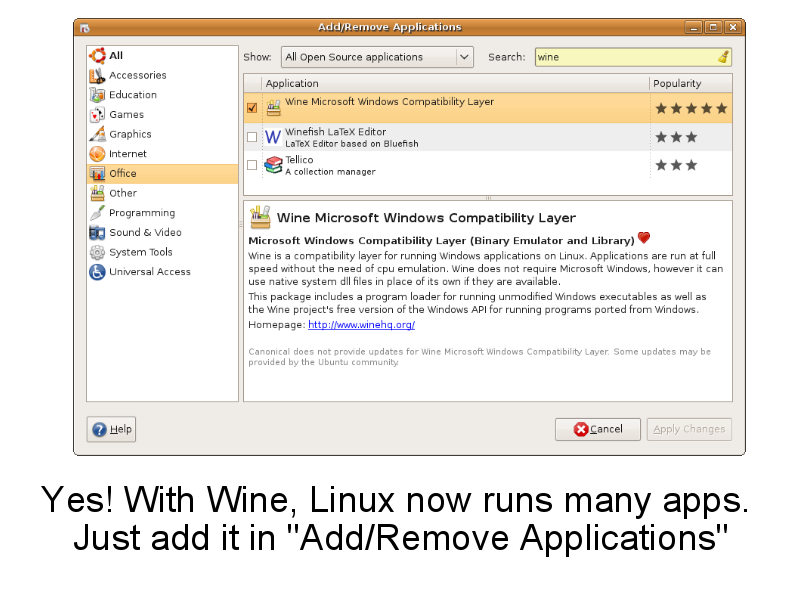Screen dimensions: 800x600
Task: Click 'LaTeX Editor based on Bluefish' text
Action: (x=352, y=144)
